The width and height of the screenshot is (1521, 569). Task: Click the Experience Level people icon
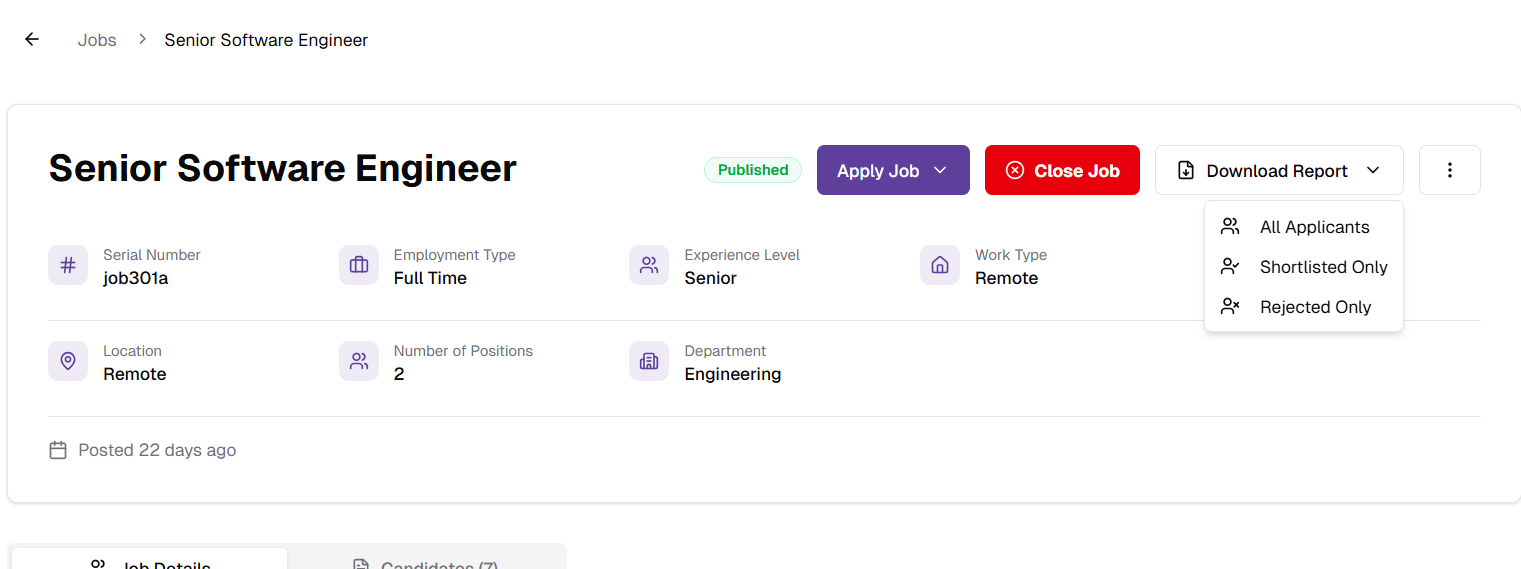[x=649, y=266]
